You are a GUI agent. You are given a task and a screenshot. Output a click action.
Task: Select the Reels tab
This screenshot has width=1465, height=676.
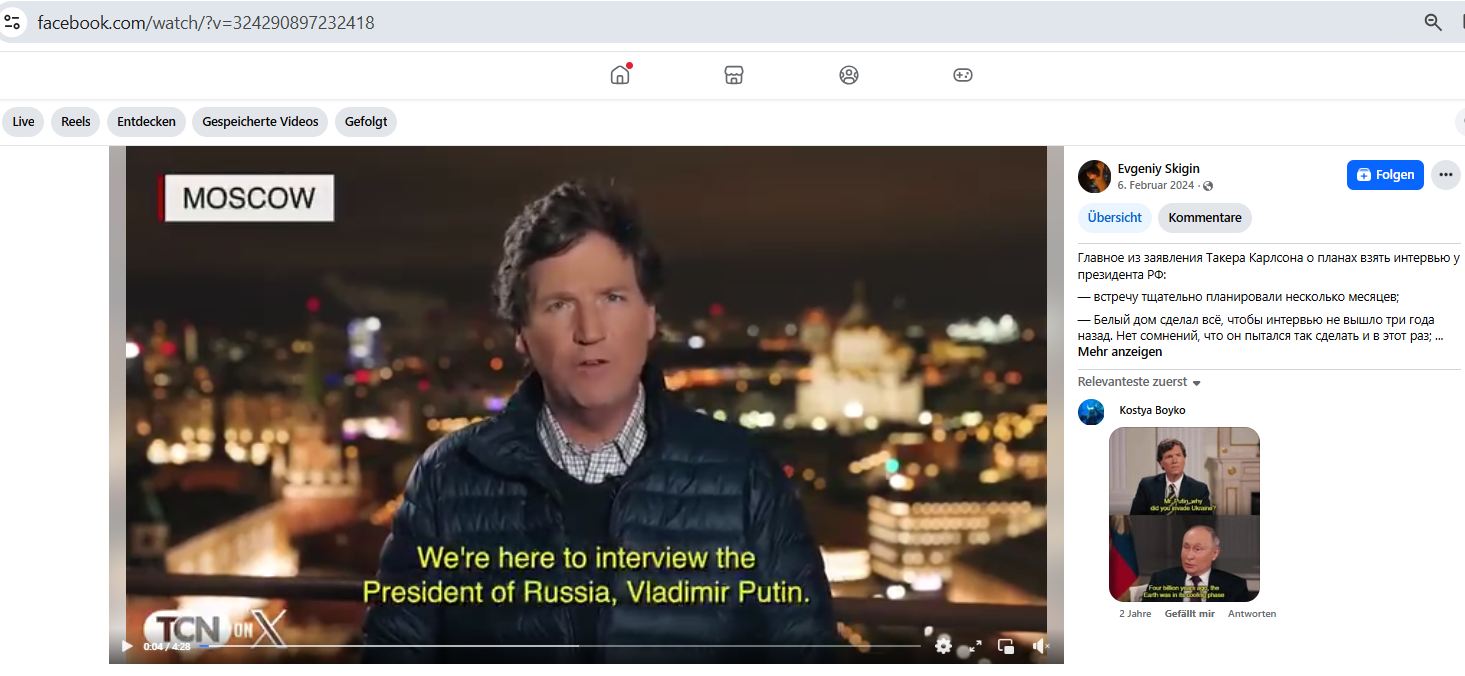point(76,122)
